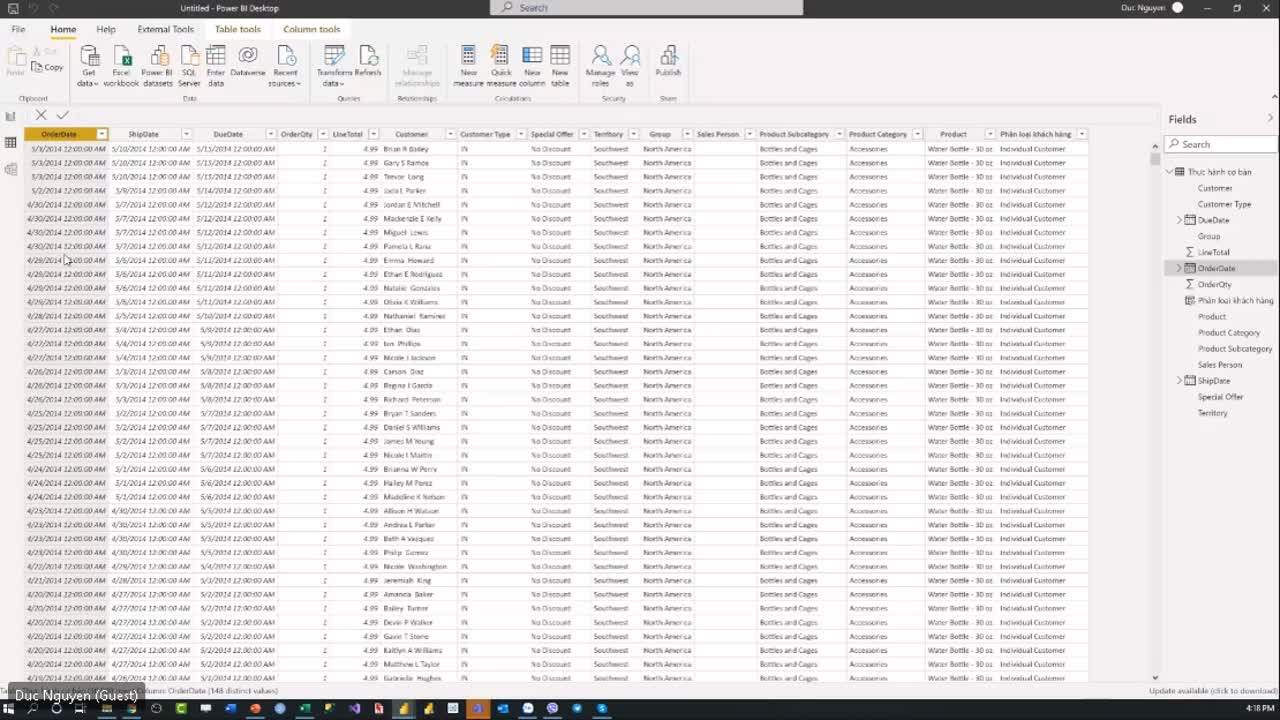The height and width of the screenshot is (720, 1280).
Task: Click the Enter data icon
Action: pyautogui.click(x=216, y=55)
